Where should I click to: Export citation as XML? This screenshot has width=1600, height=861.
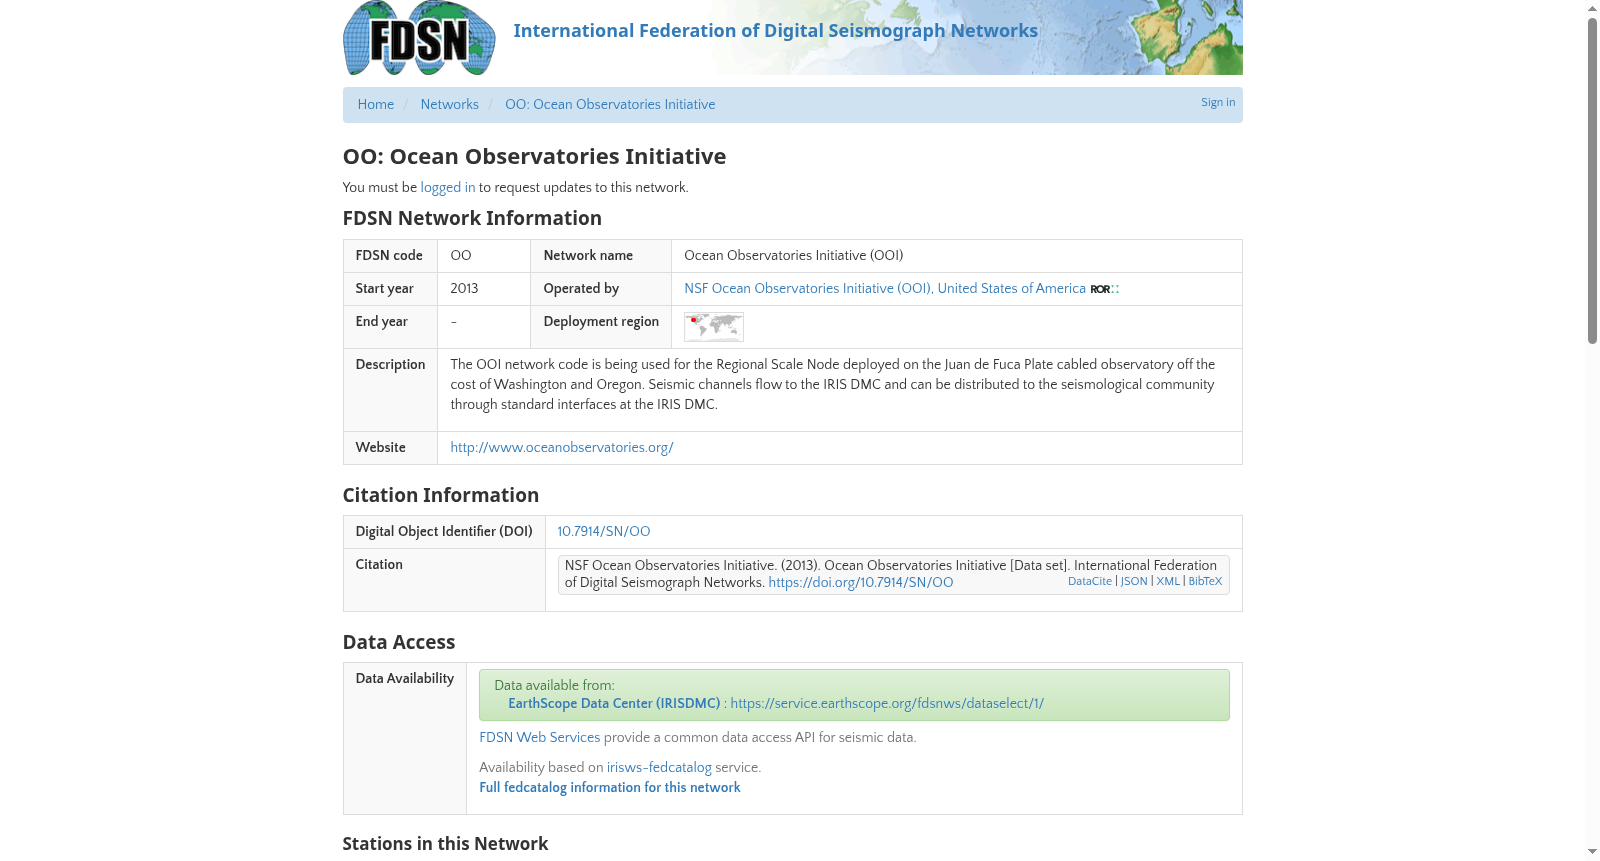point(1168,581)
